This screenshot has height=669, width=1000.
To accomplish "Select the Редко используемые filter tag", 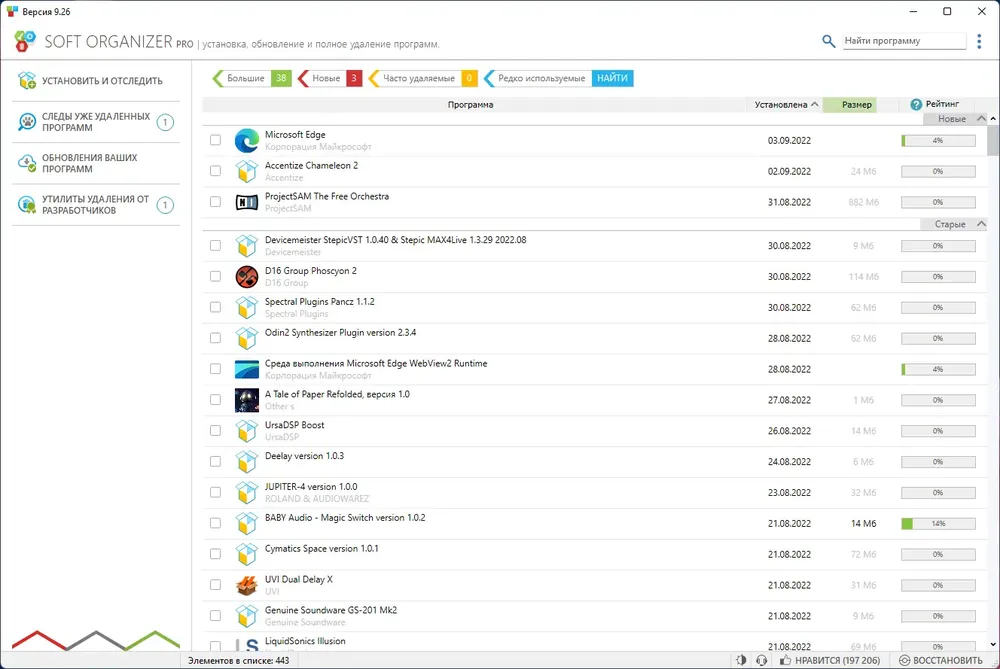I will point(537,78).
